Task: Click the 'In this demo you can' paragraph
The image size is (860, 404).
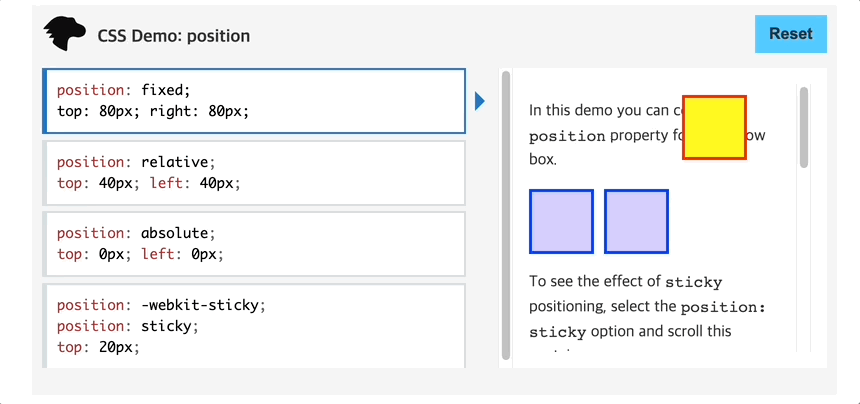Action: [647, 135]
